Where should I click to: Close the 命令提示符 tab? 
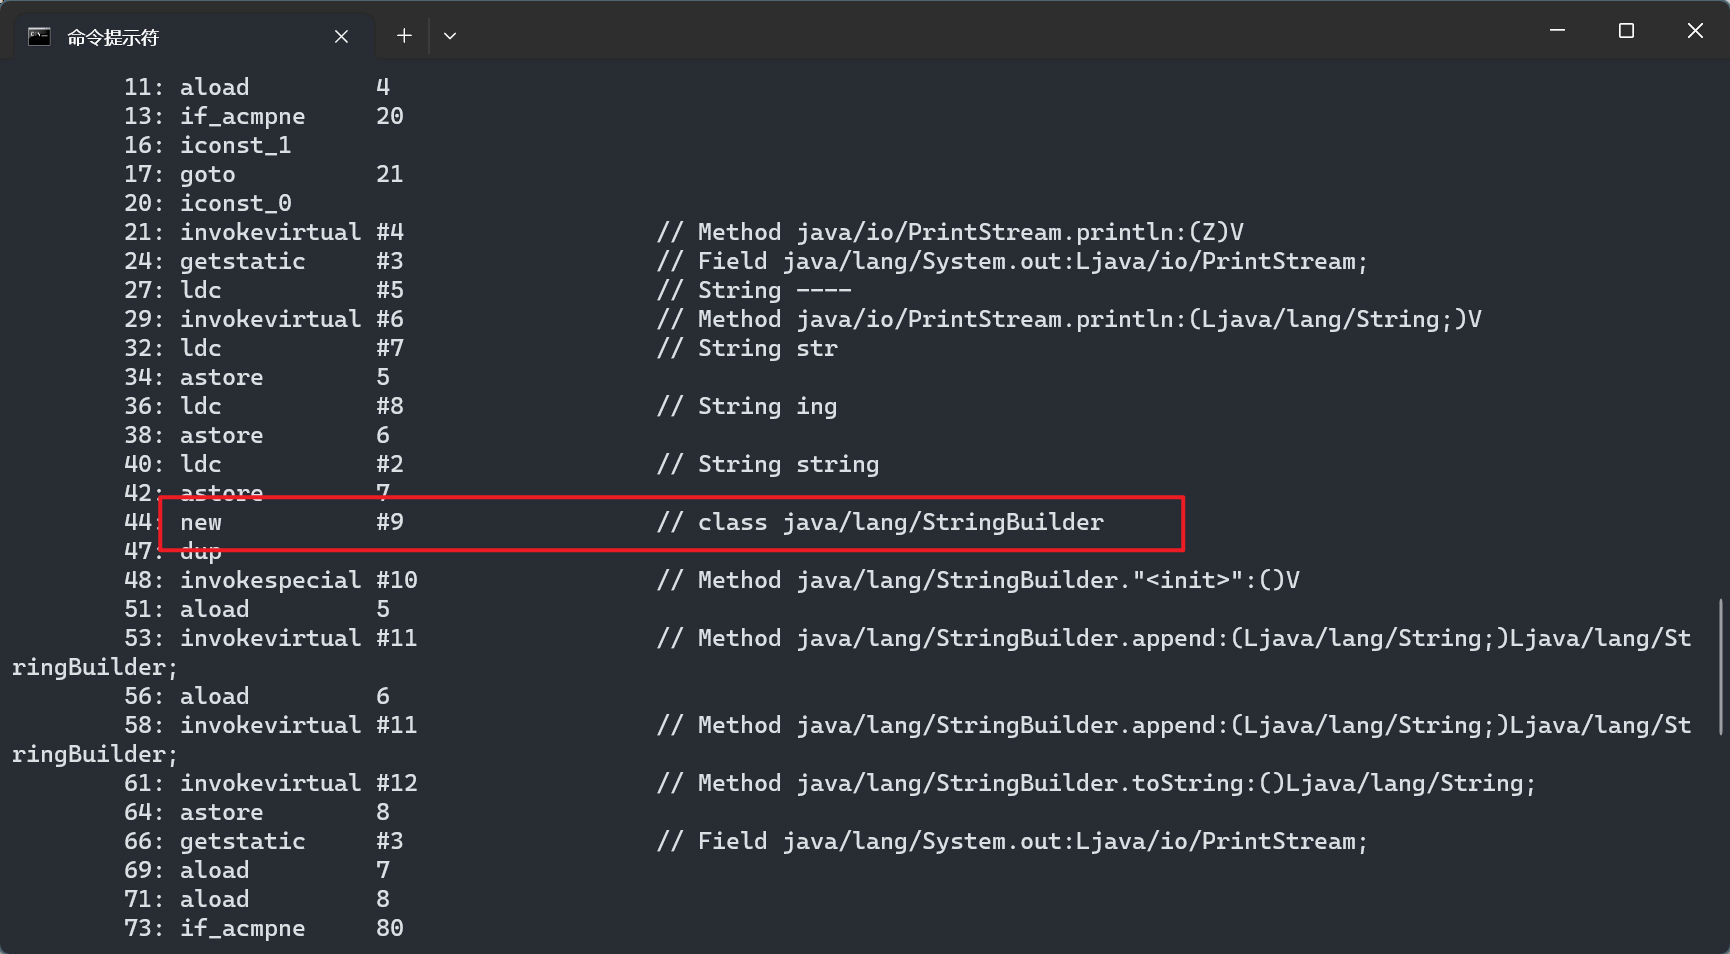(341, 37)
